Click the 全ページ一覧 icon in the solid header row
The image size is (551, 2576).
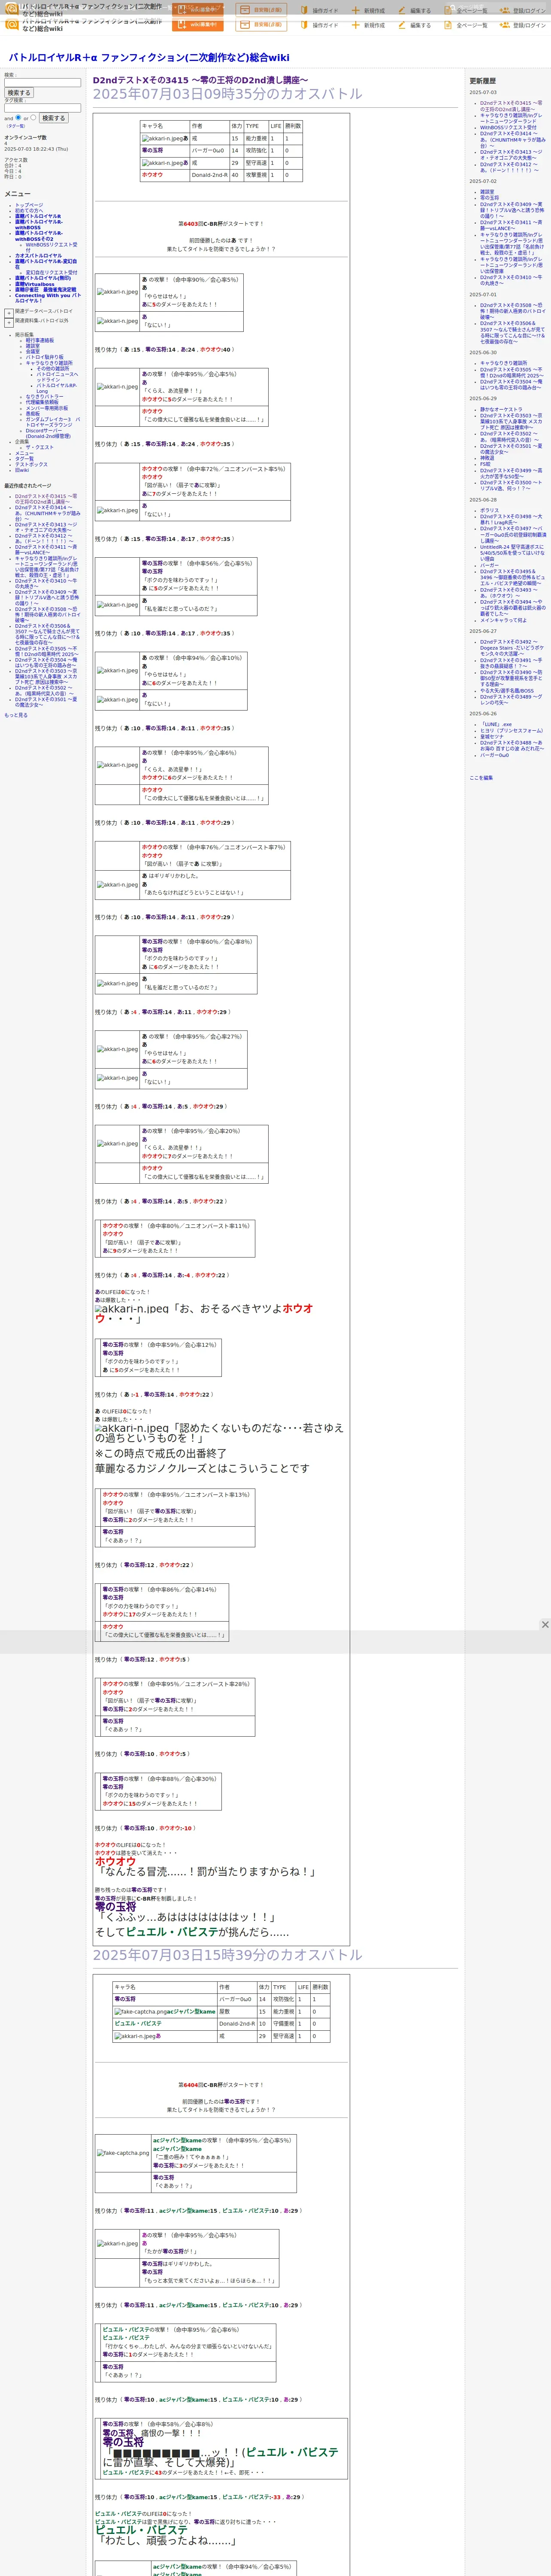tap(449, 25)
